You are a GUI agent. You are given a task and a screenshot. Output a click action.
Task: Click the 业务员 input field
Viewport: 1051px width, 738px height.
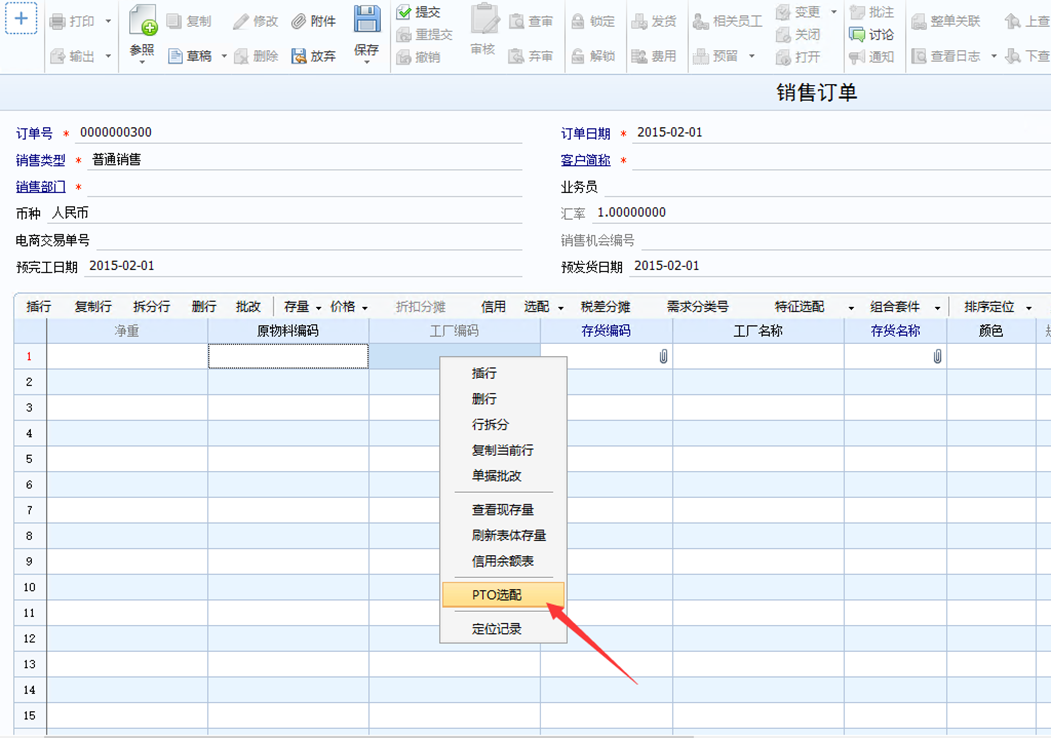point(826,186)
